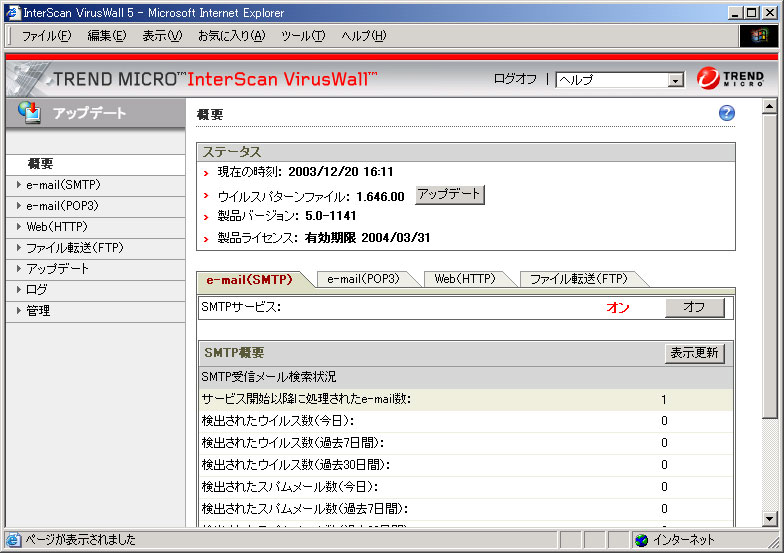Open 管理 in the sidebar
Viewport: 784px width, 553px height.
38,310
